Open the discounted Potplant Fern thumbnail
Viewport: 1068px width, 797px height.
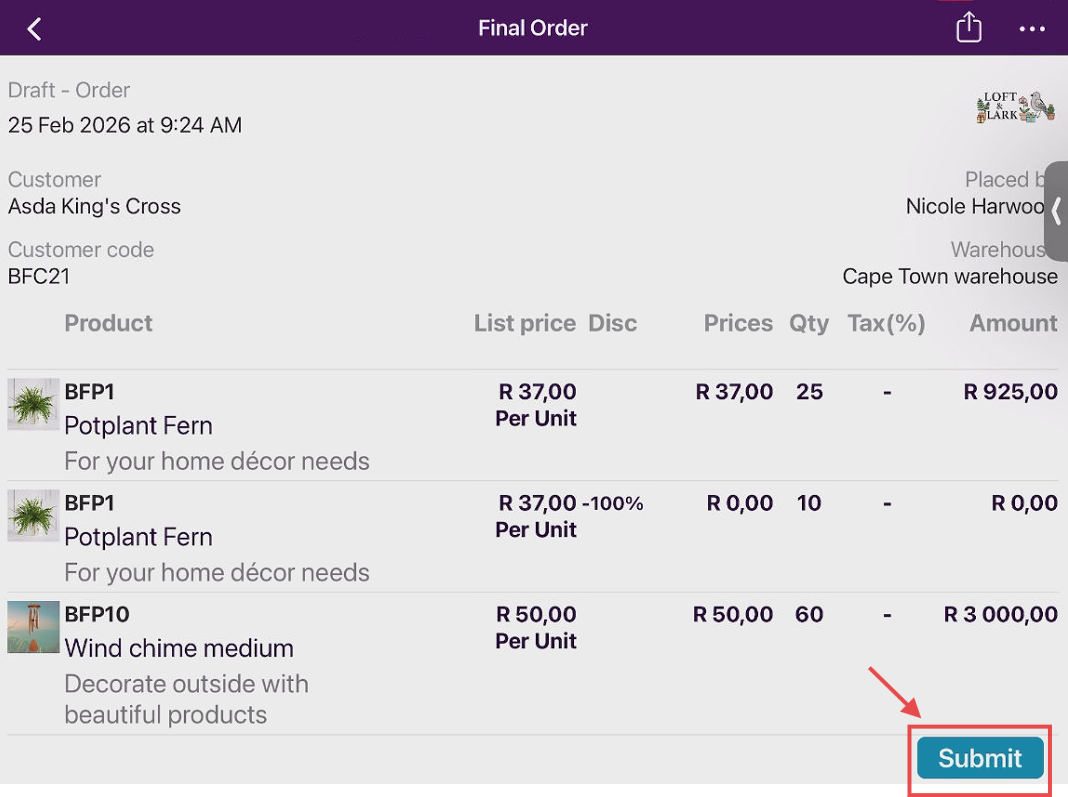33,515
